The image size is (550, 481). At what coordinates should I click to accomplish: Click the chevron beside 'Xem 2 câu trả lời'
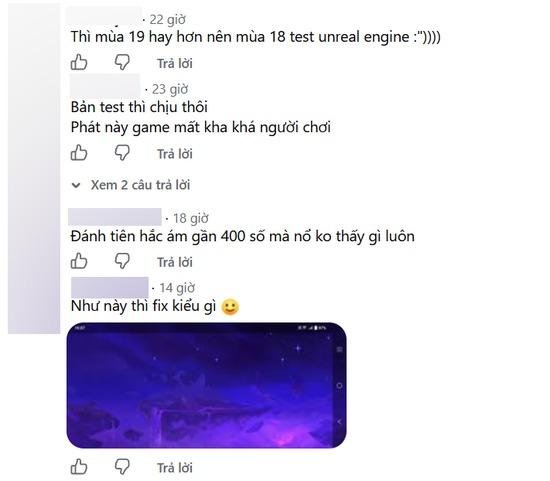[76, 185]
